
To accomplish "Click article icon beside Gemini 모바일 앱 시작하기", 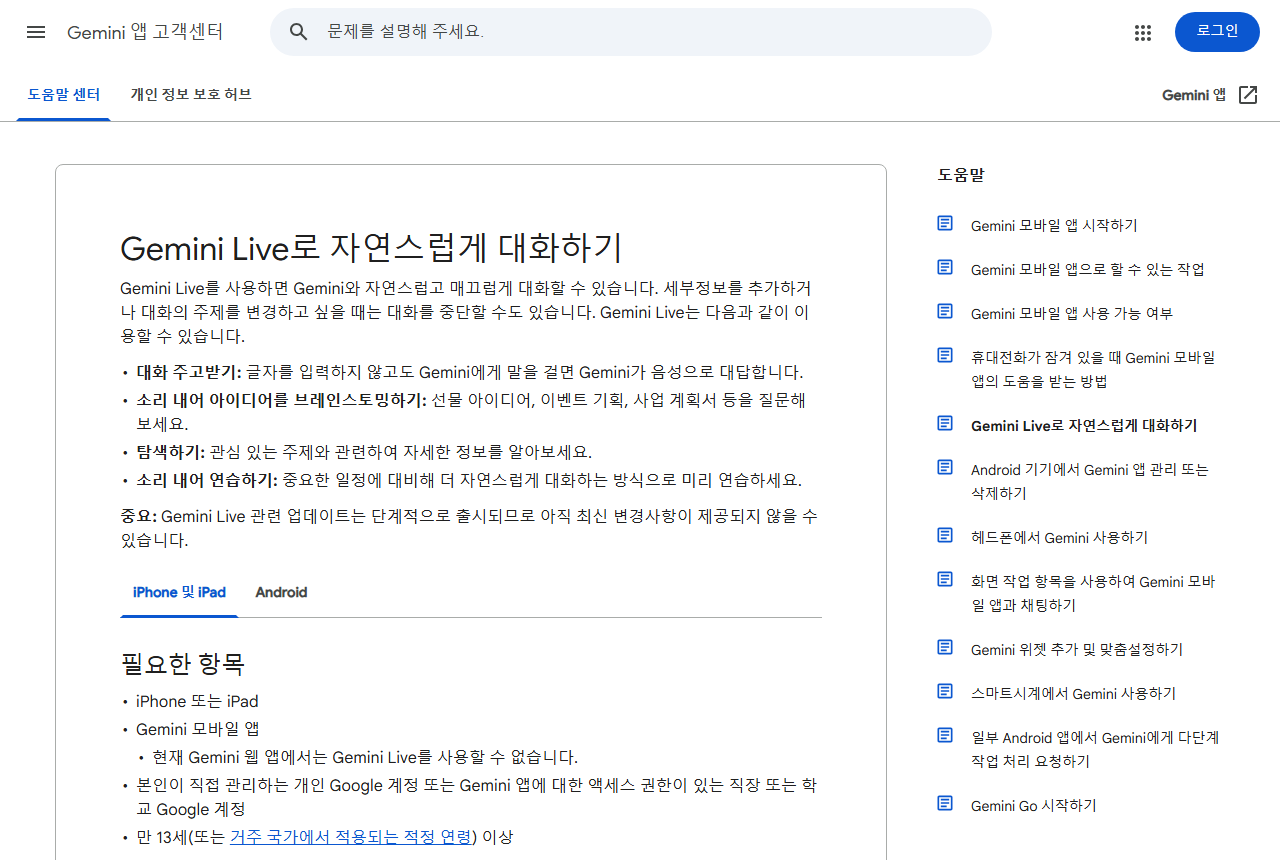I will coord(945,223).
